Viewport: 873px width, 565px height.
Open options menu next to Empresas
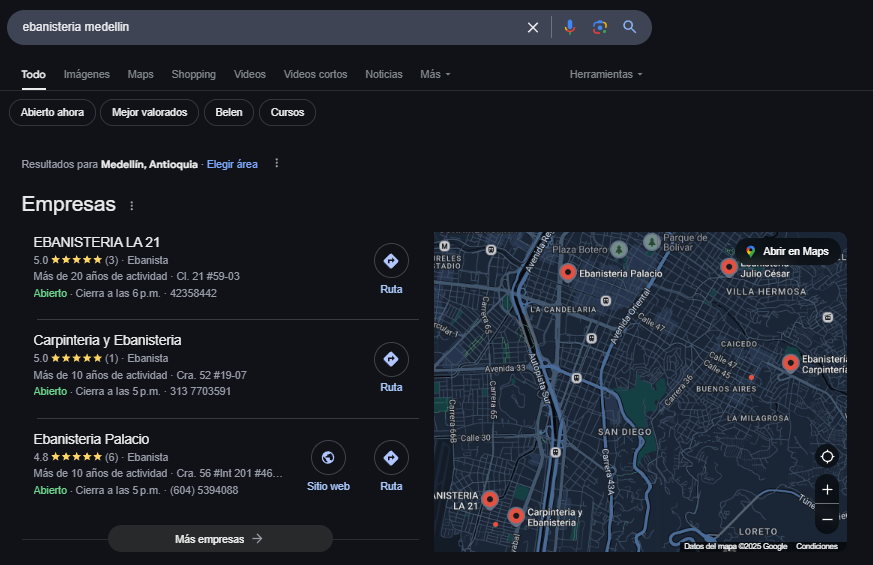131,206
